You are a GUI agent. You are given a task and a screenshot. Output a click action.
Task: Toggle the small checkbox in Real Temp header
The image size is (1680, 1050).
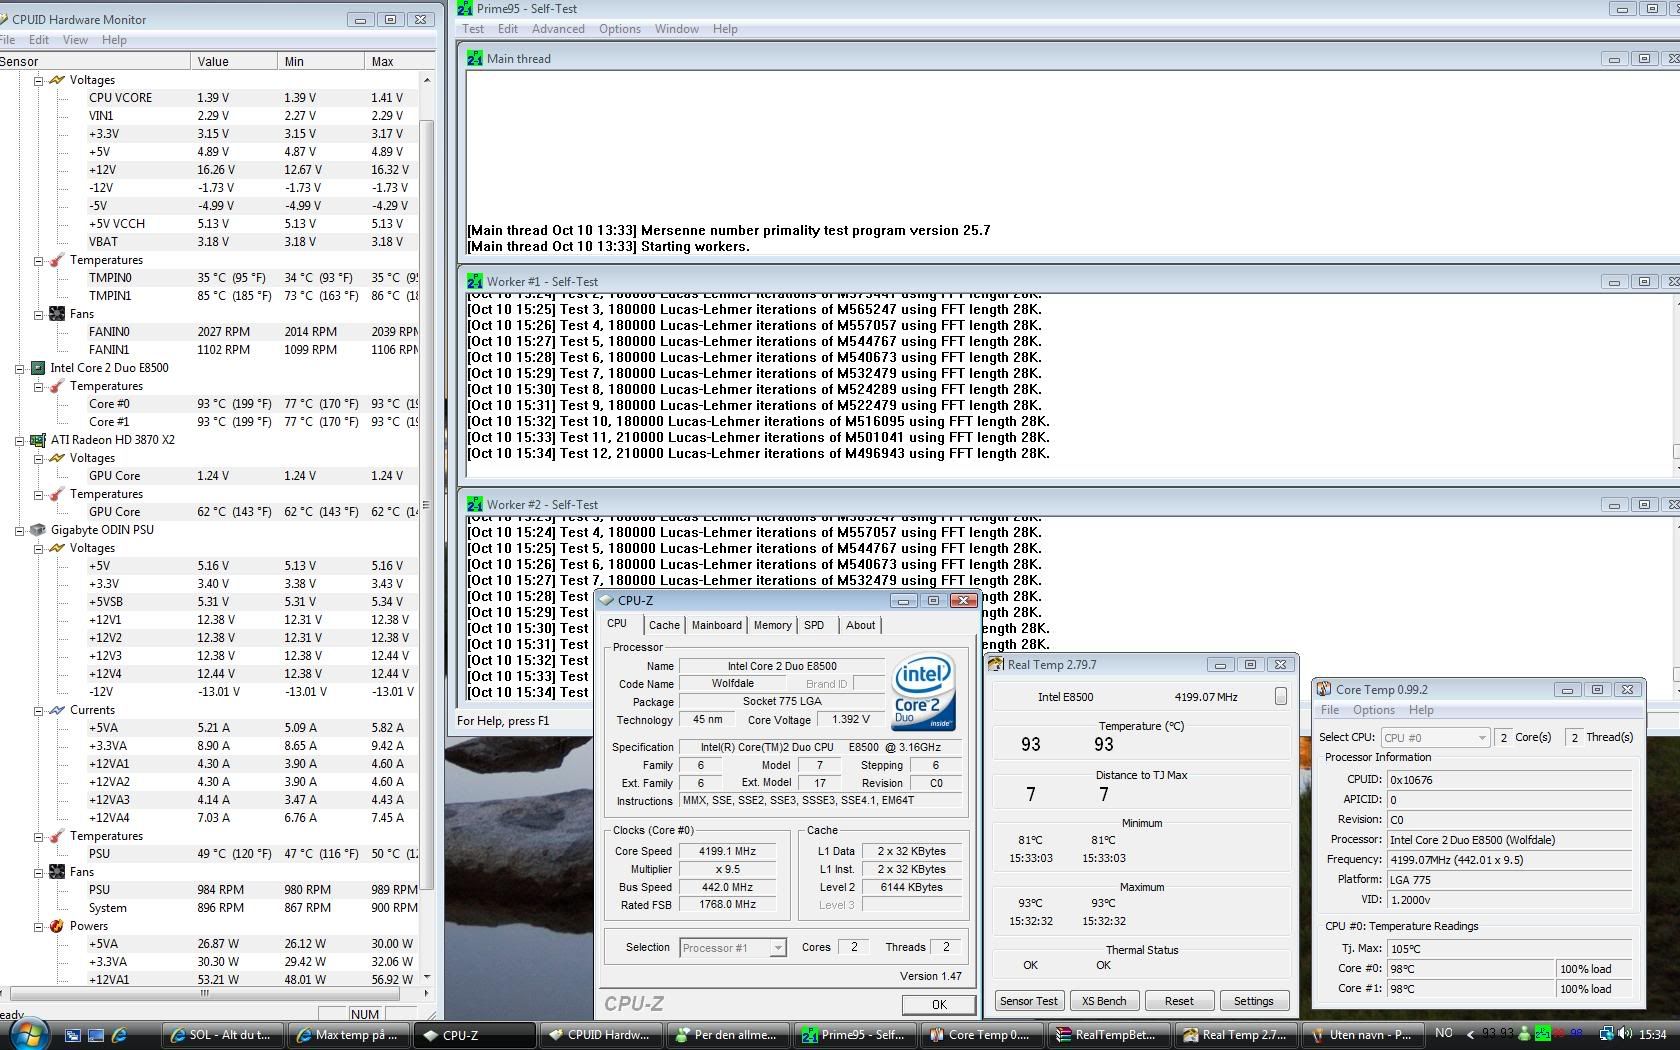pos(1280,696)
